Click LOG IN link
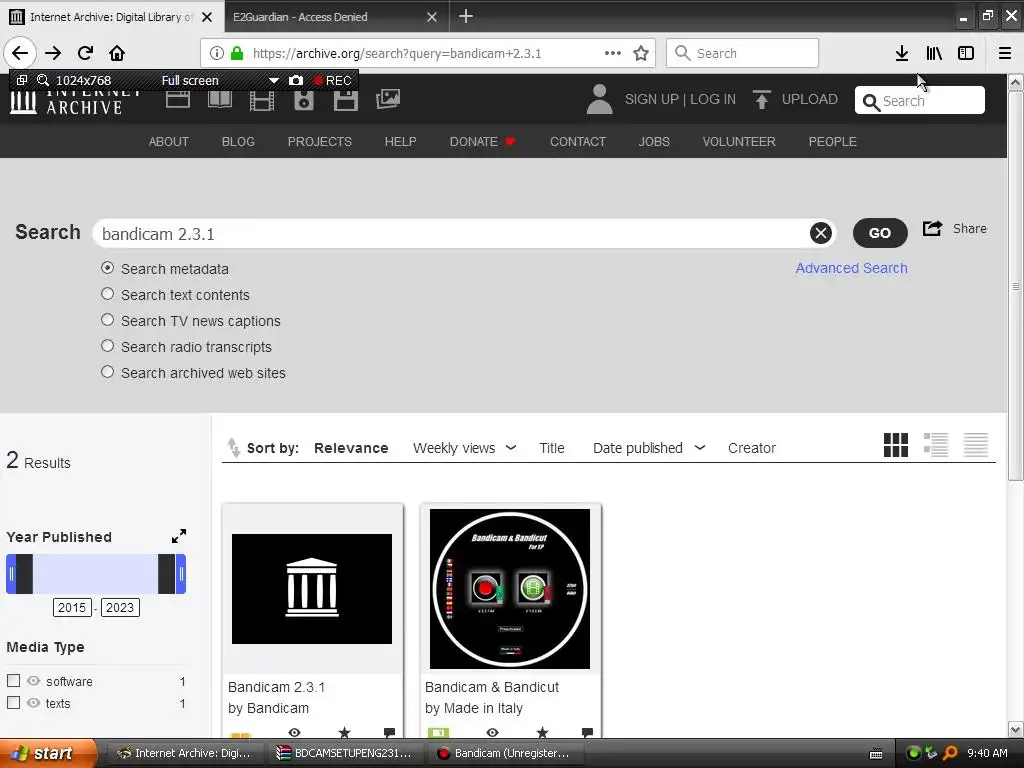The height and width of the screenshot is (768, 1024). coord(712,99)
